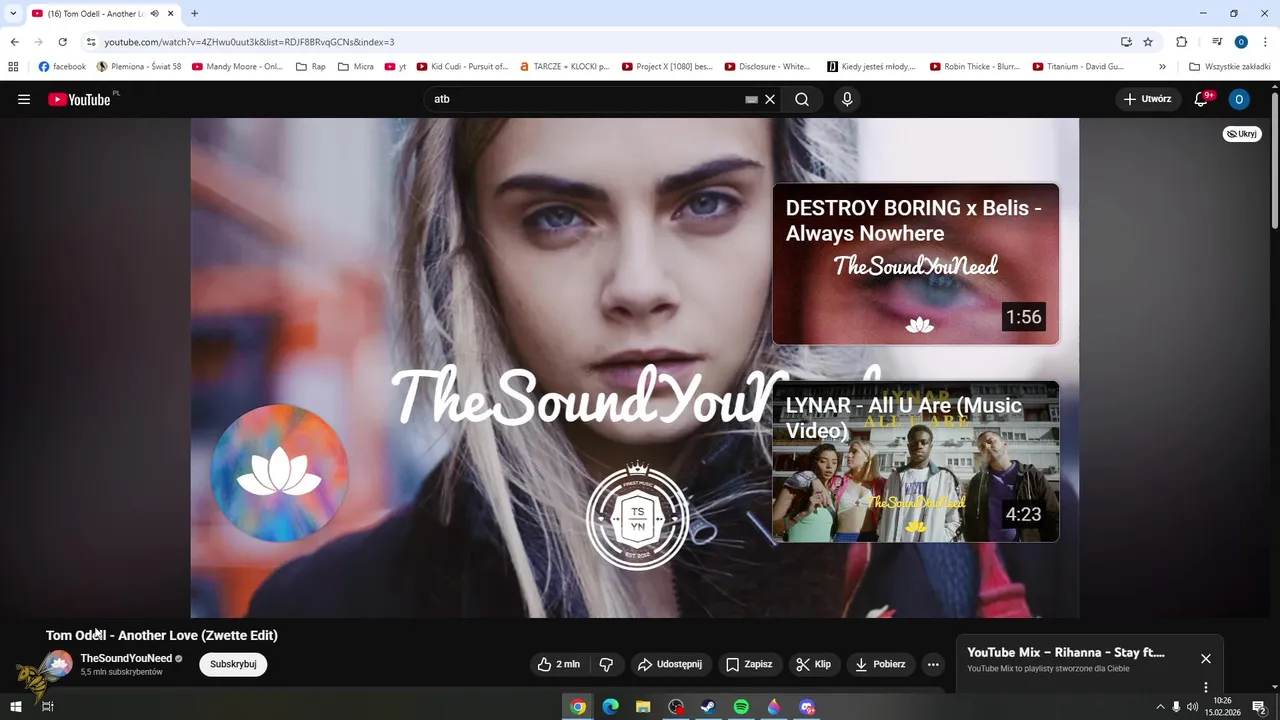1280x720 pixels.
Task: Open the Micra bookmarks folder
Action: click(x=355, y=67)
